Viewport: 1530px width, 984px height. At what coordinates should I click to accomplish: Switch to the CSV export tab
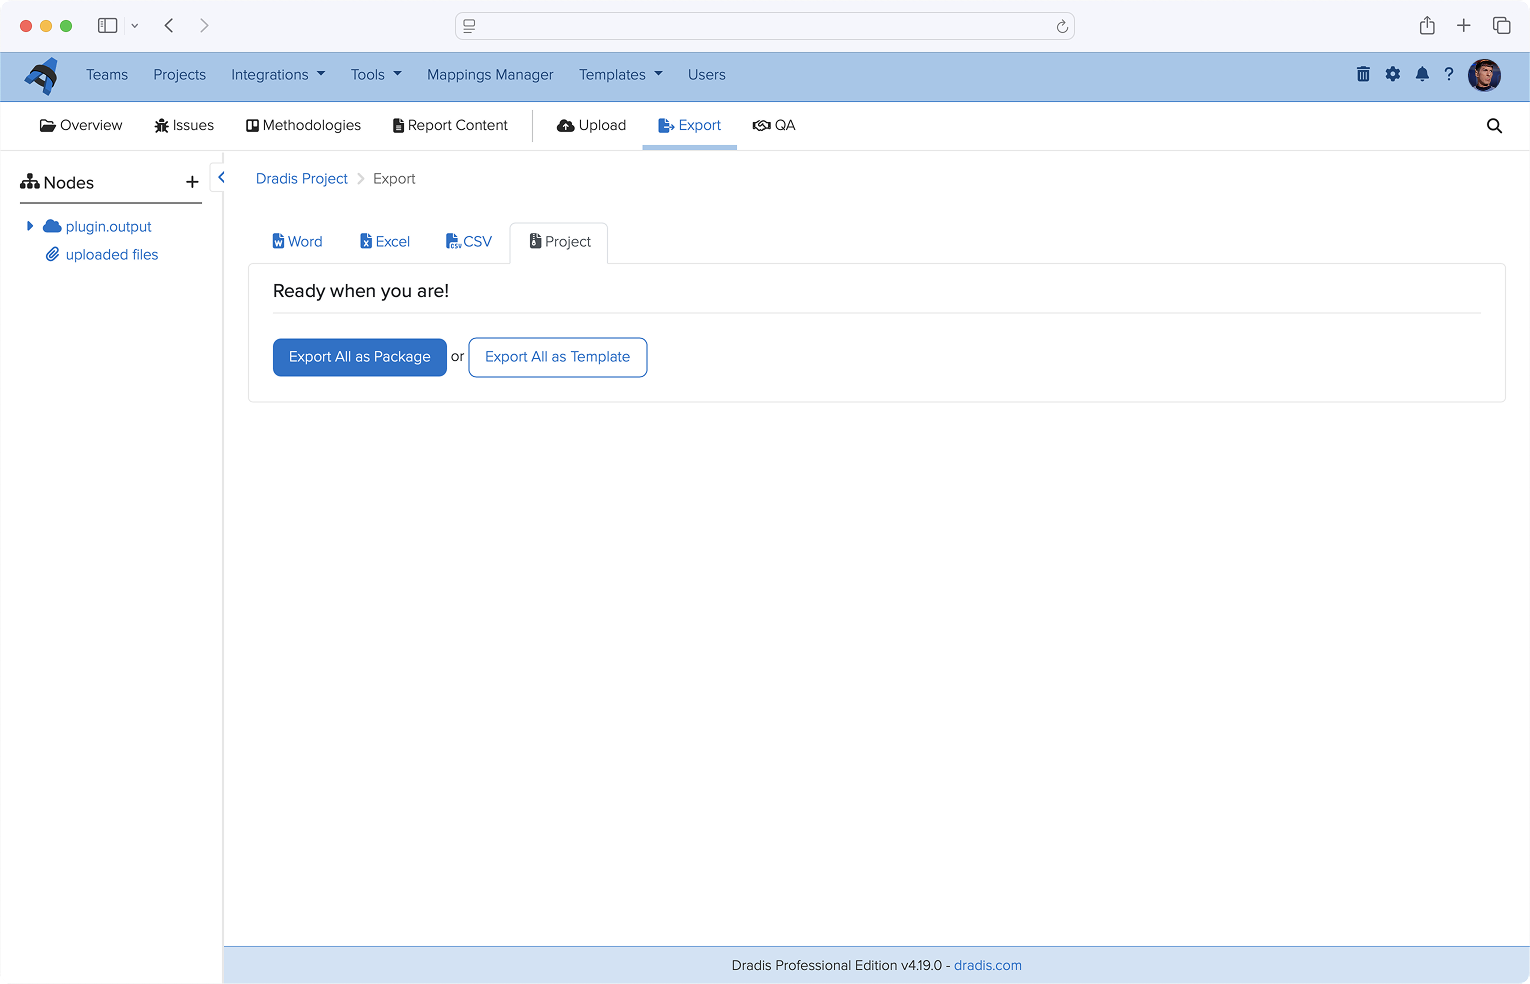468,242
